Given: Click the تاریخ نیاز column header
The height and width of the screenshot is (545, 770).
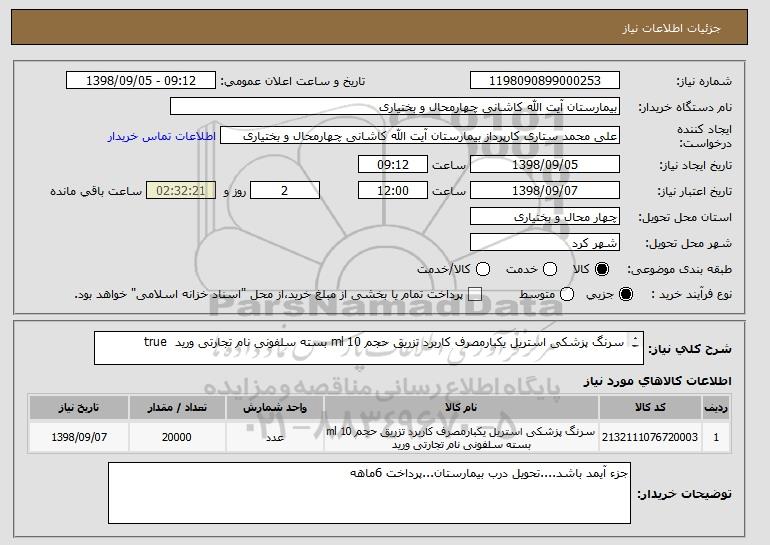Looking at the screenshot, I should pos(79,408).
